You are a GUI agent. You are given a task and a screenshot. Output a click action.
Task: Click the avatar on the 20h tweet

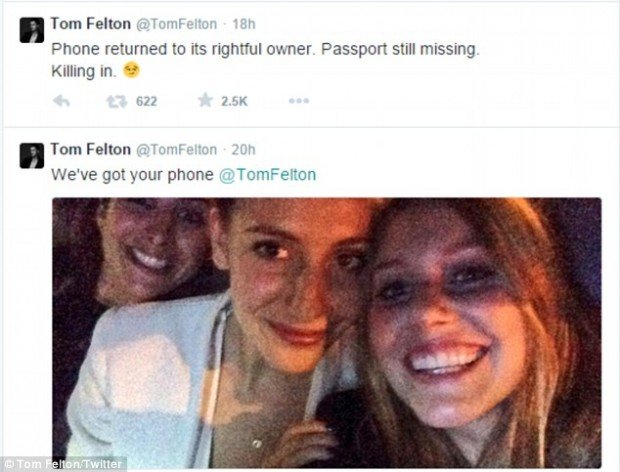[32, 155]
